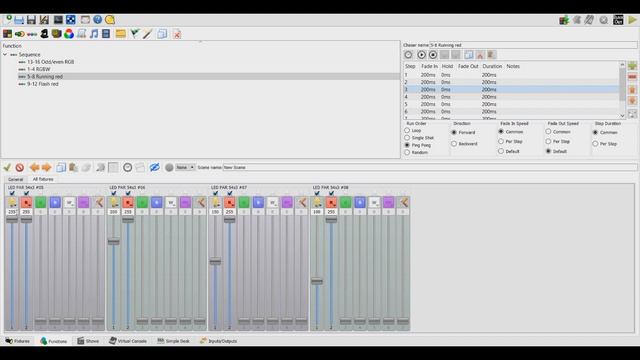Open the DMX monitor

(58, 20)
